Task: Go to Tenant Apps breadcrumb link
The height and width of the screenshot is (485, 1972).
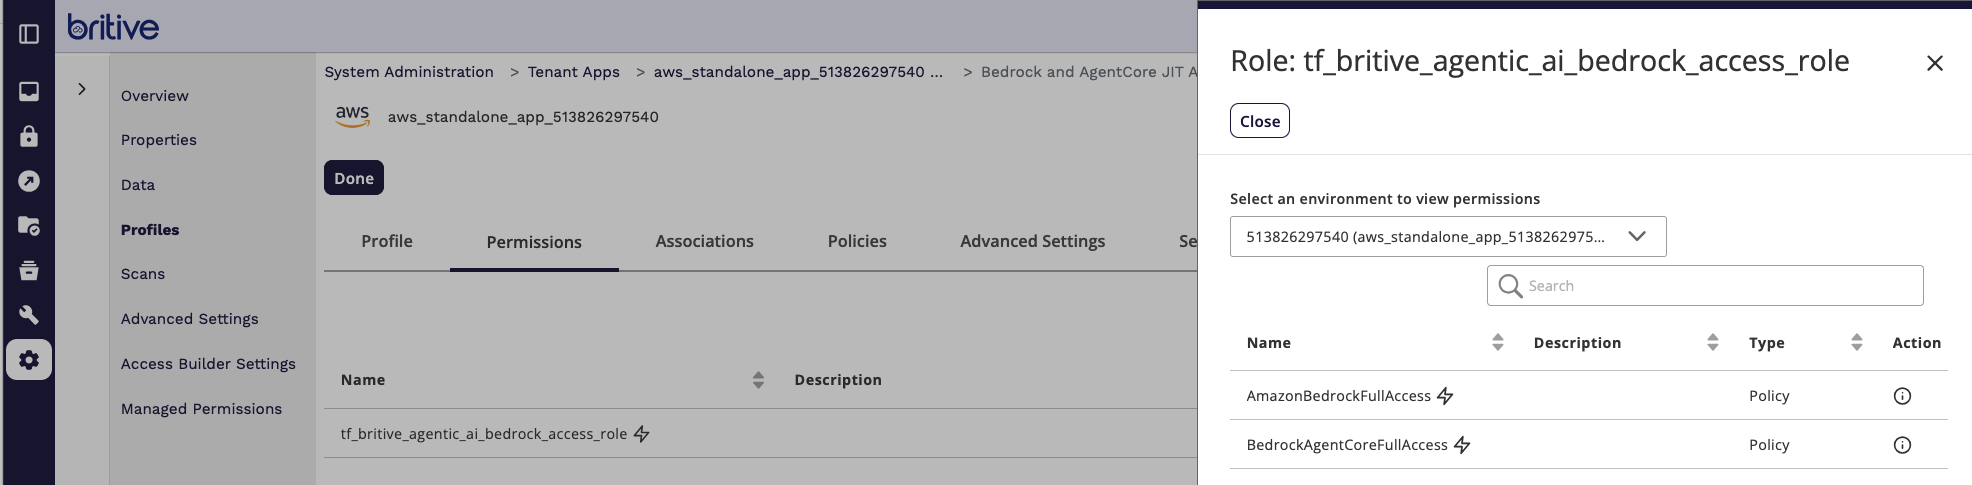Action: pos(573,72)
